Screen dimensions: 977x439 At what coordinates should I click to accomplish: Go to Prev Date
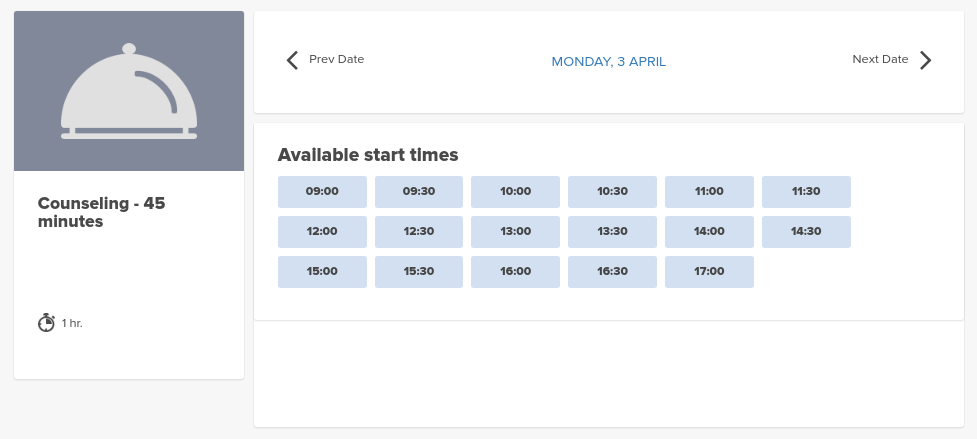pyautogui.click(x=336, y=59)
